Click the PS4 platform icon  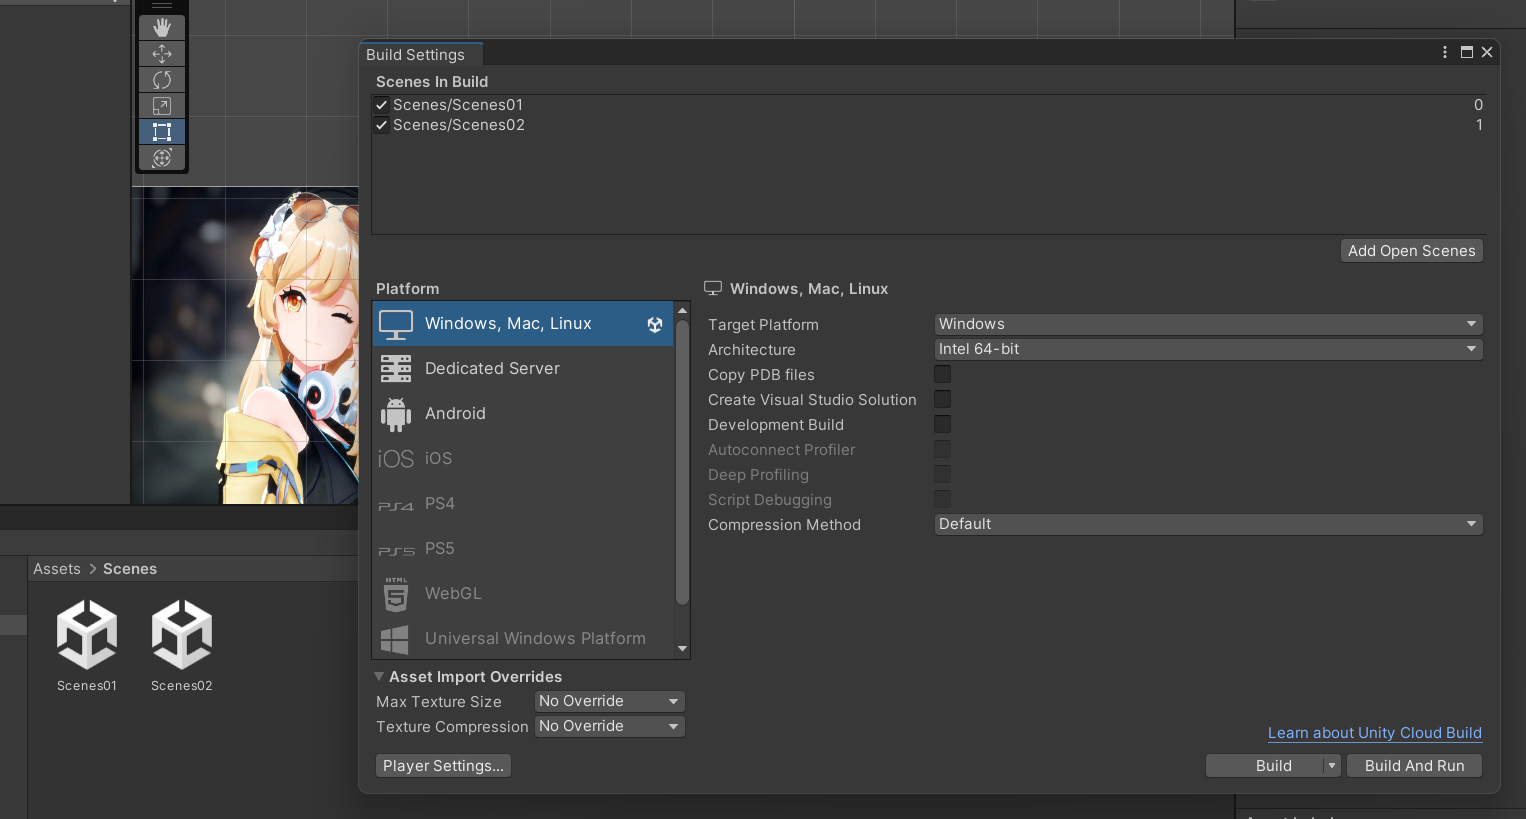(396, 506)
